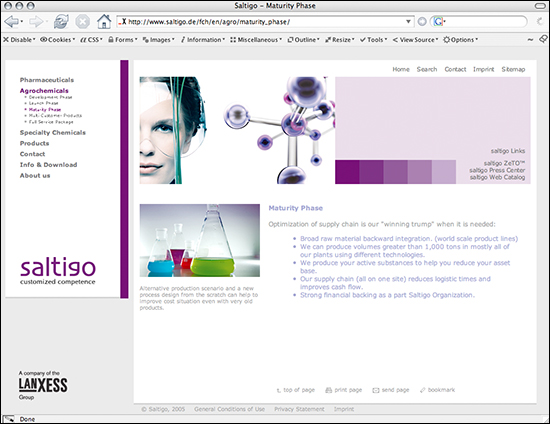This screenshot has height=424, width=550.
Task: Open the saltigo Web Catalog link
Action: [497, 177]
